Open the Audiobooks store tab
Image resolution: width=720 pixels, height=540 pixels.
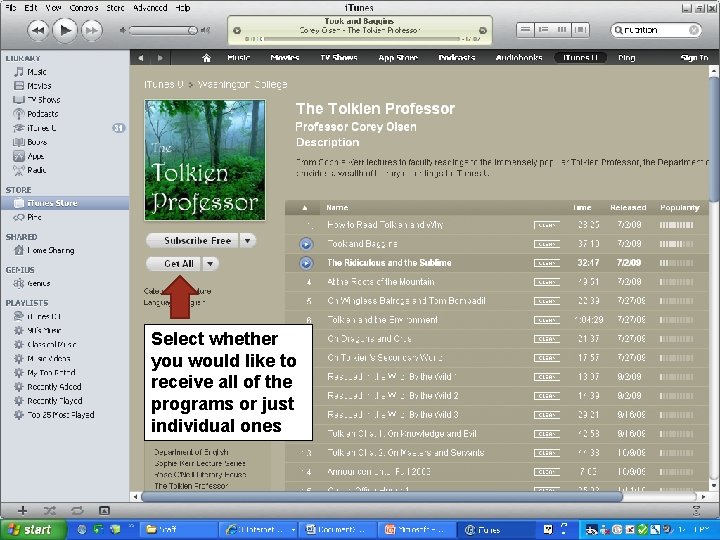pos(519,58)
